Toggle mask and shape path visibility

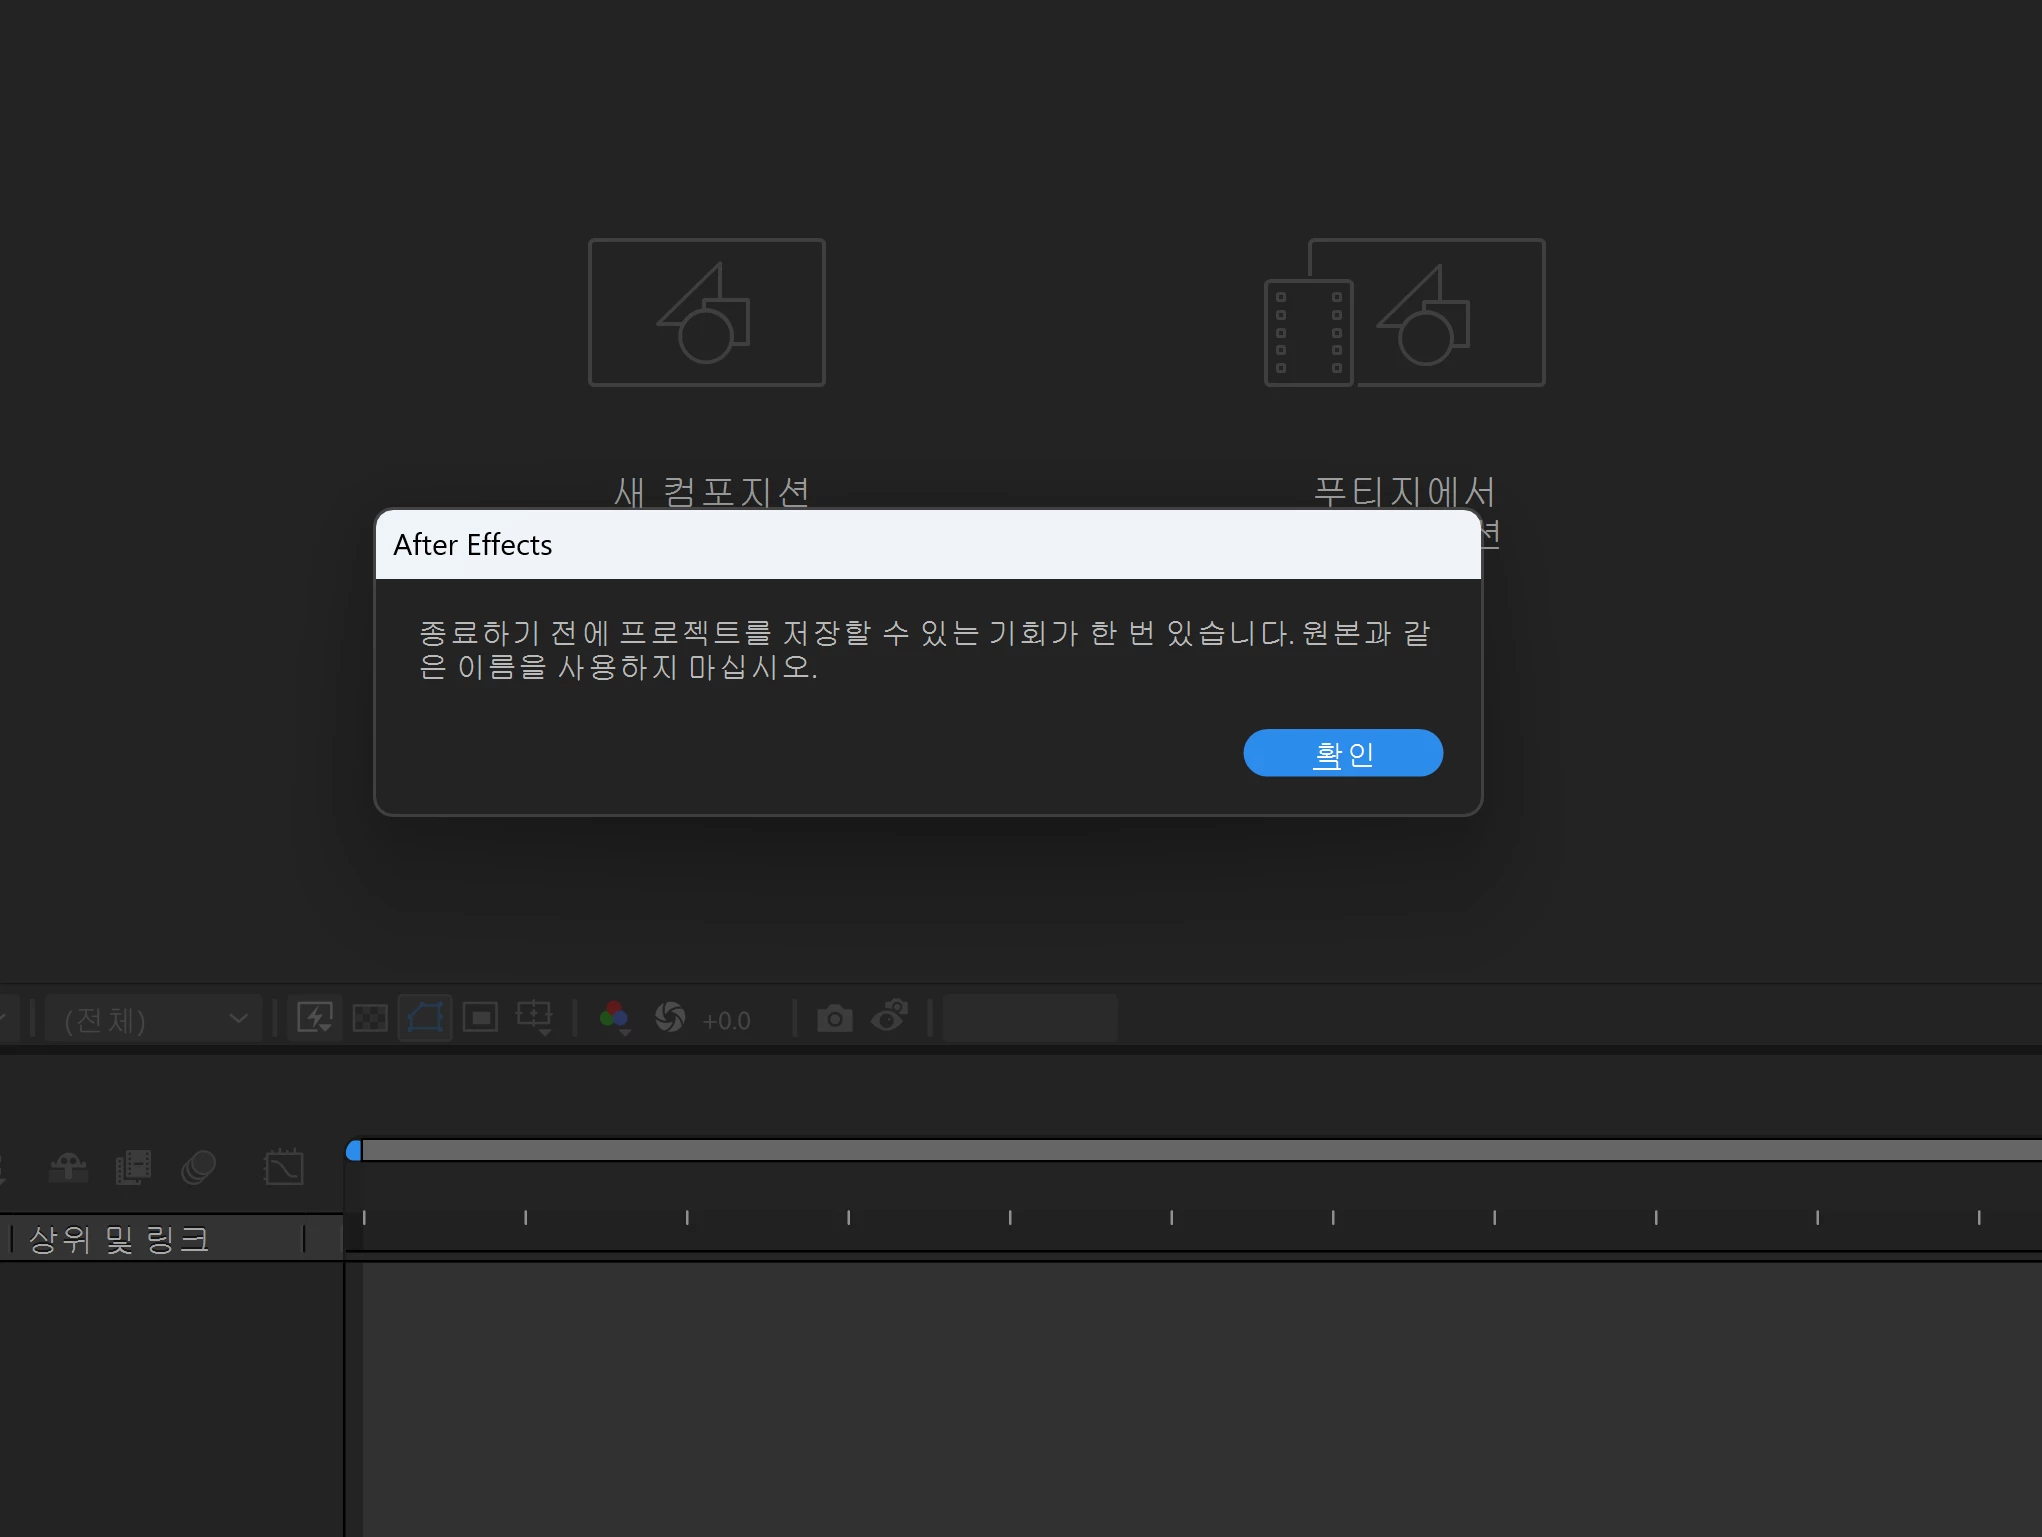425,1018
